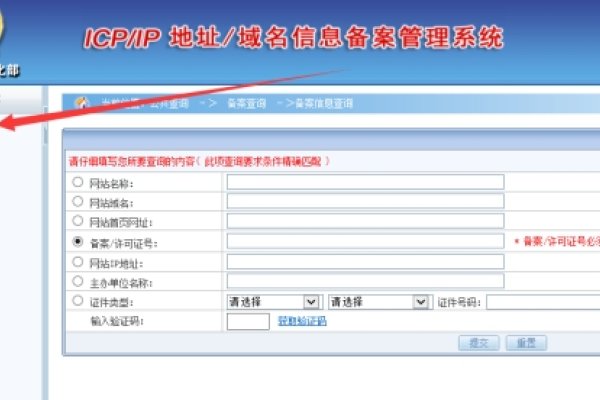Image resolution: width=600 pixels, height=400 pixels.
Task: Open the first 请选择 dropdown
Action: click(272, 301)
